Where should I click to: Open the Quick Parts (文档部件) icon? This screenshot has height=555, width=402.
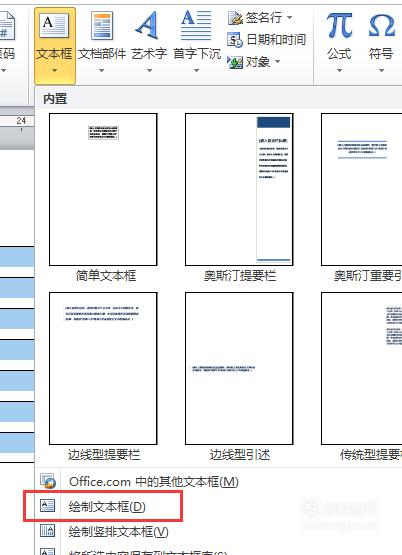102,25
